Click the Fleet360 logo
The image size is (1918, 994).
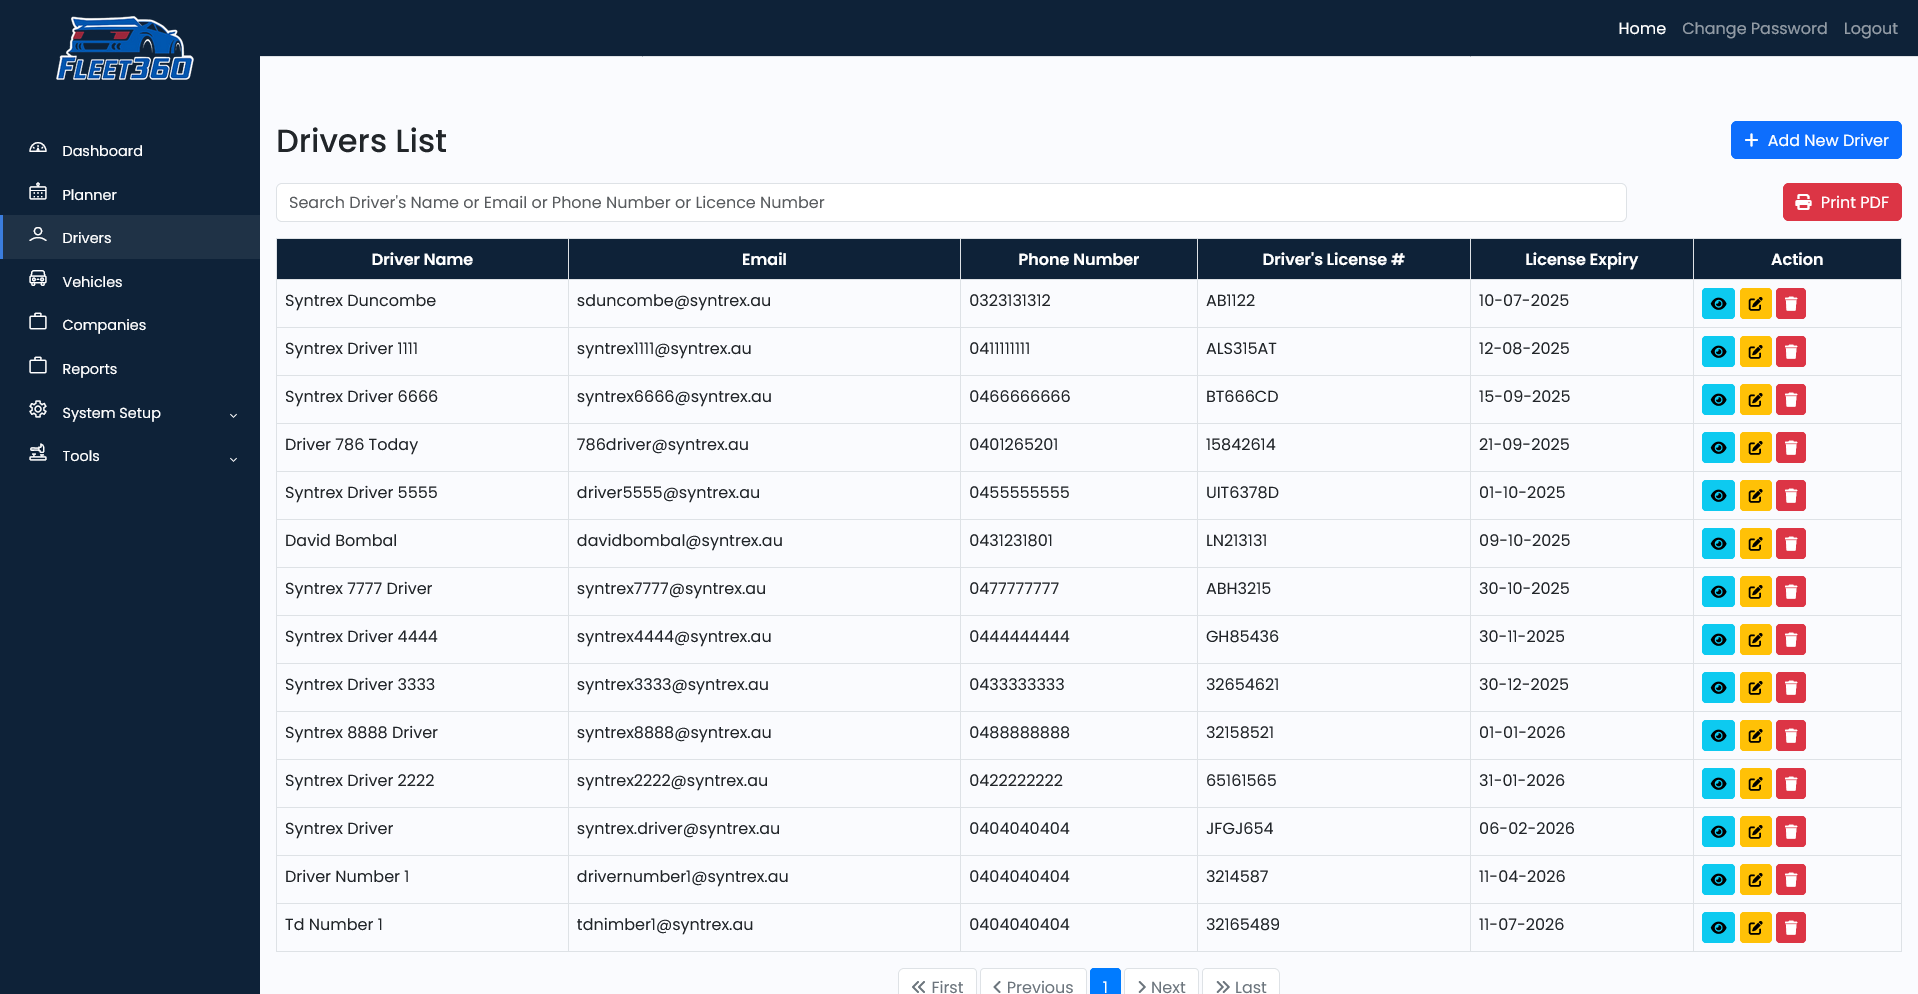[x=125, y=50]
